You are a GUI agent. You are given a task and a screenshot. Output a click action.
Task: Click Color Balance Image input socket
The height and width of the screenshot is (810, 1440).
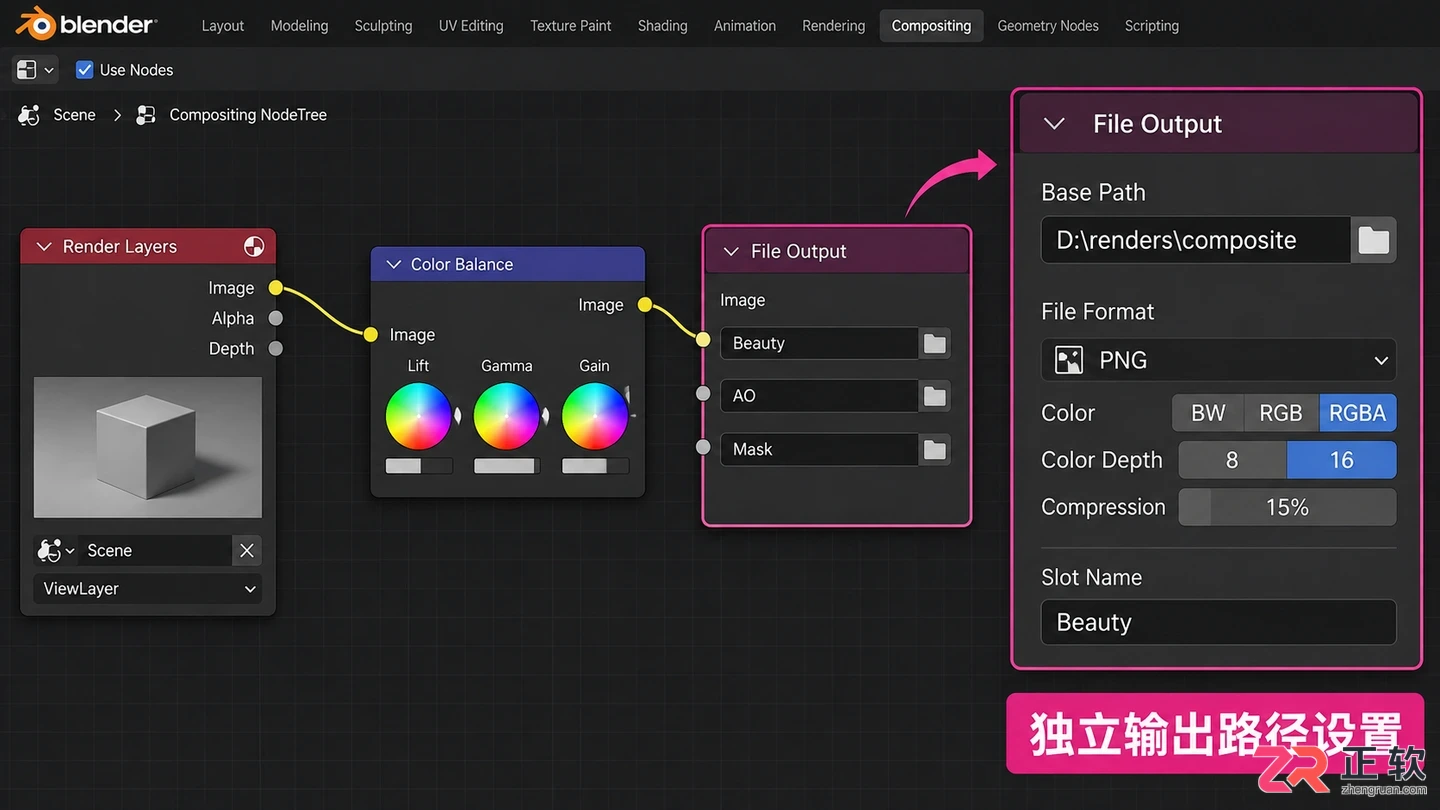click(x=371, y=334)
